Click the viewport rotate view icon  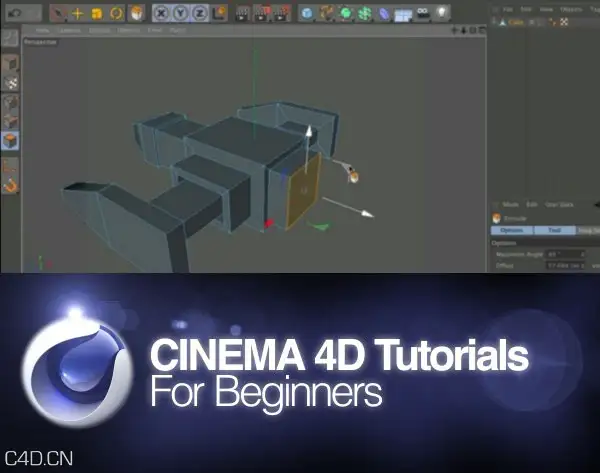[473, 30]
